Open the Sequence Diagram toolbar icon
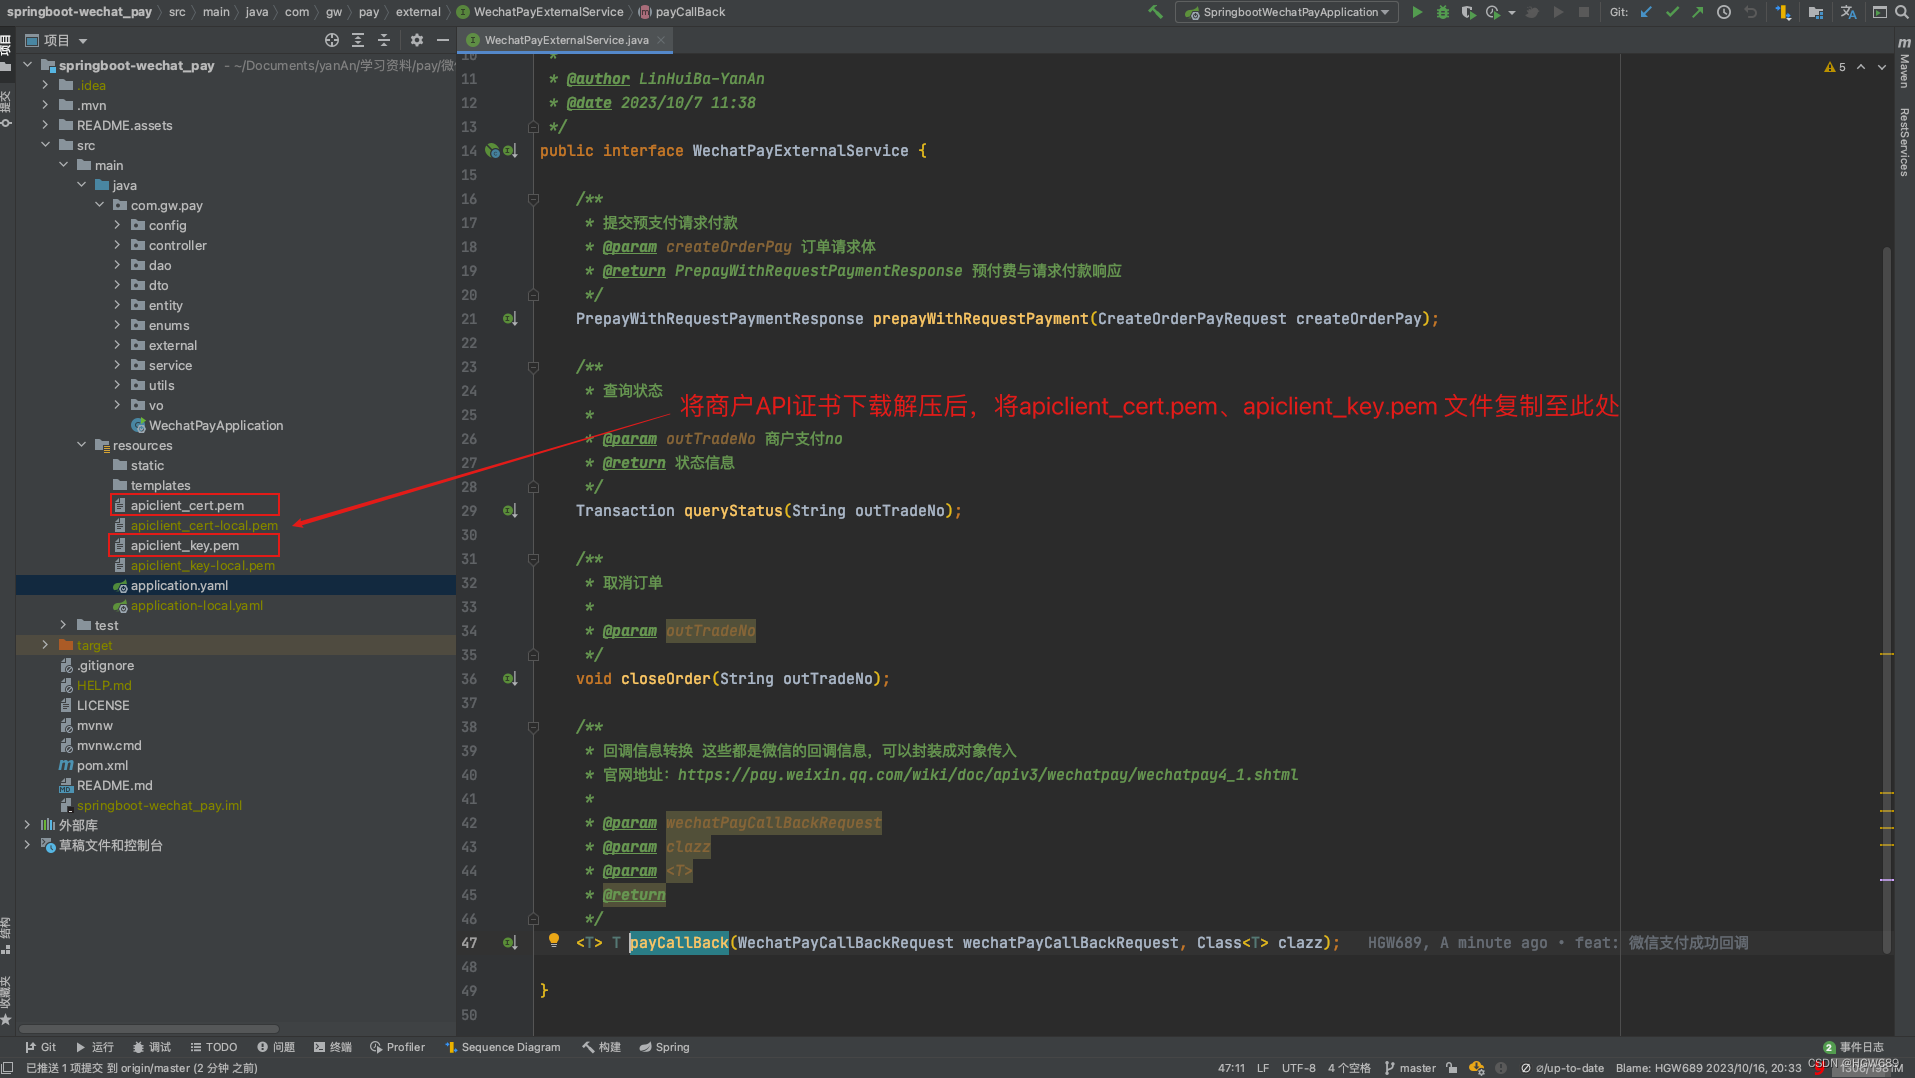 pyautogui.click(x=1783, y=12)
